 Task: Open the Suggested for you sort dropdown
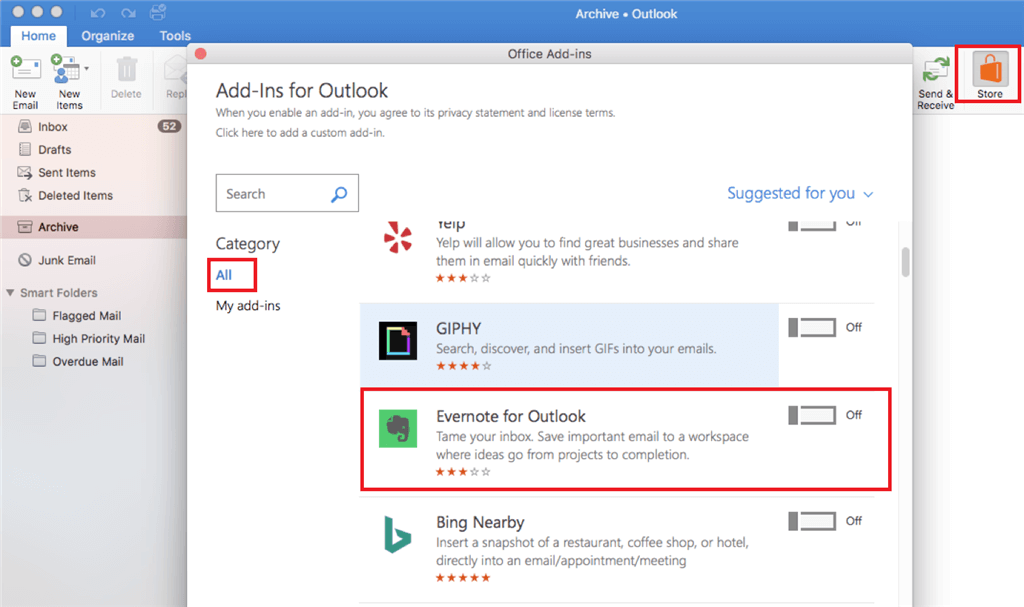(x=800, y=193)
